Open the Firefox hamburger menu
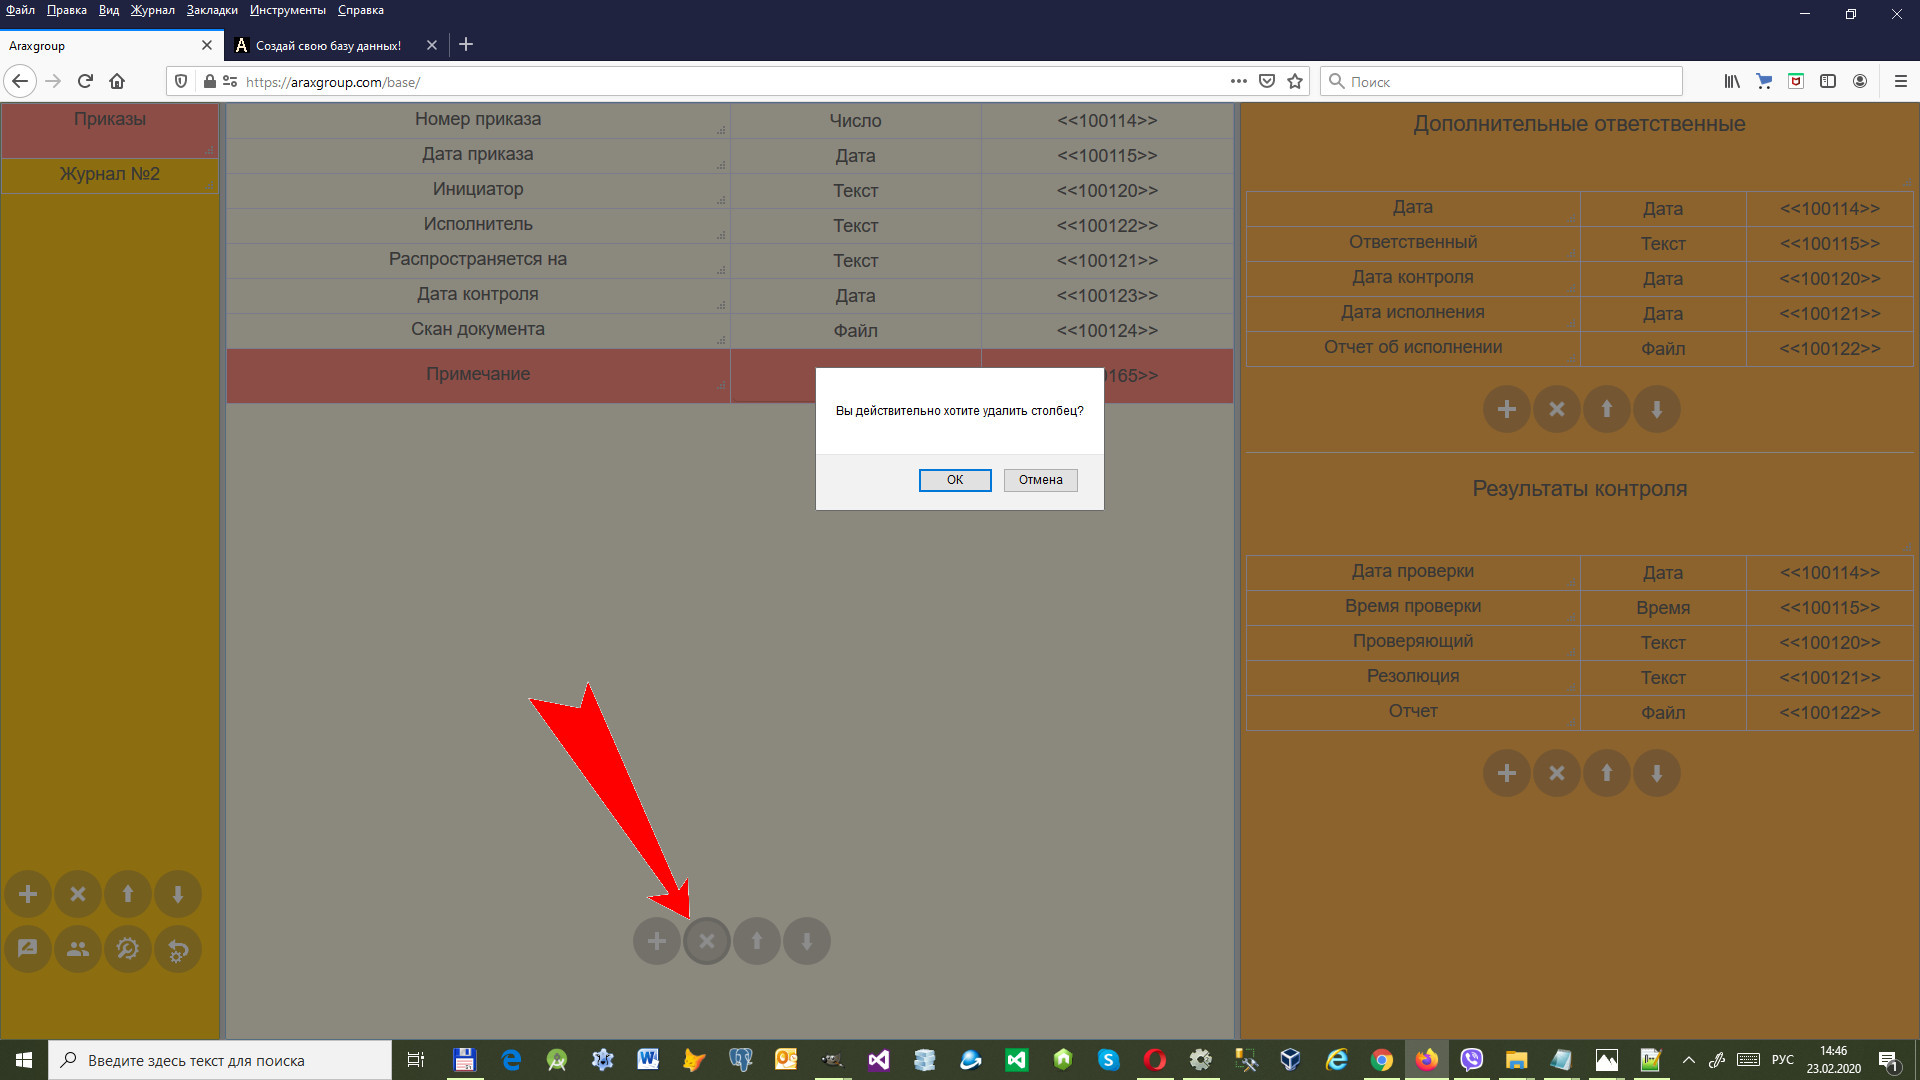 1900,82
